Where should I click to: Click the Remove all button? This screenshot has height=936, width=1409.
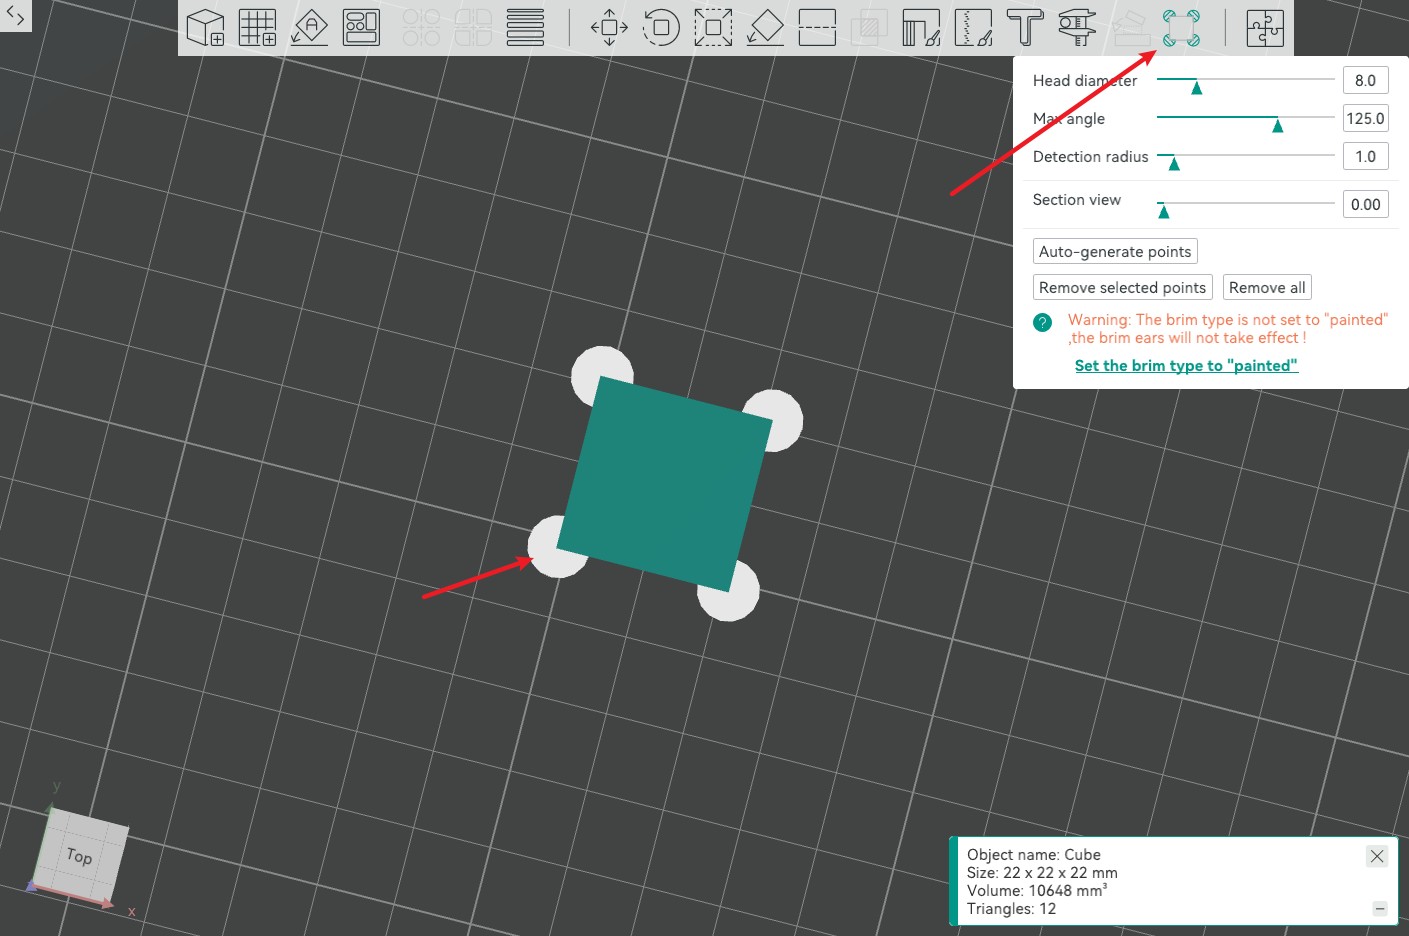coord(1267,288)
